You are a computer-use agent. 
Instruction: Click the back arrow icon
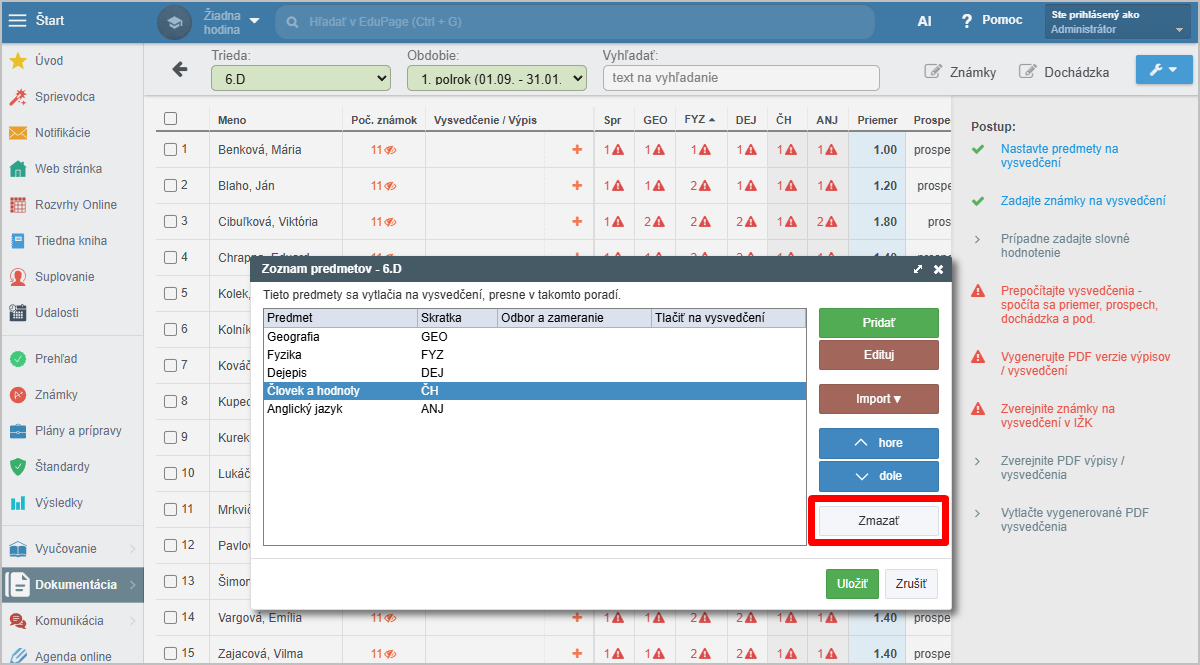tap(180, 69)
